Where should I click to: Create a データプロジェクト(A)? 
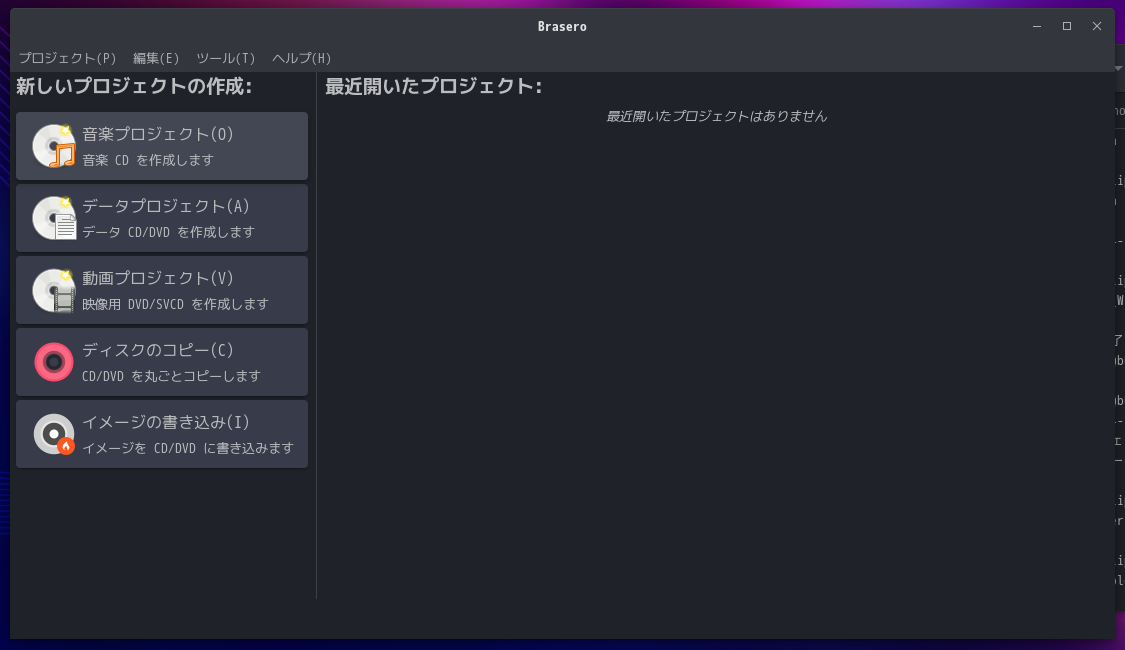[x=162, y=218]
